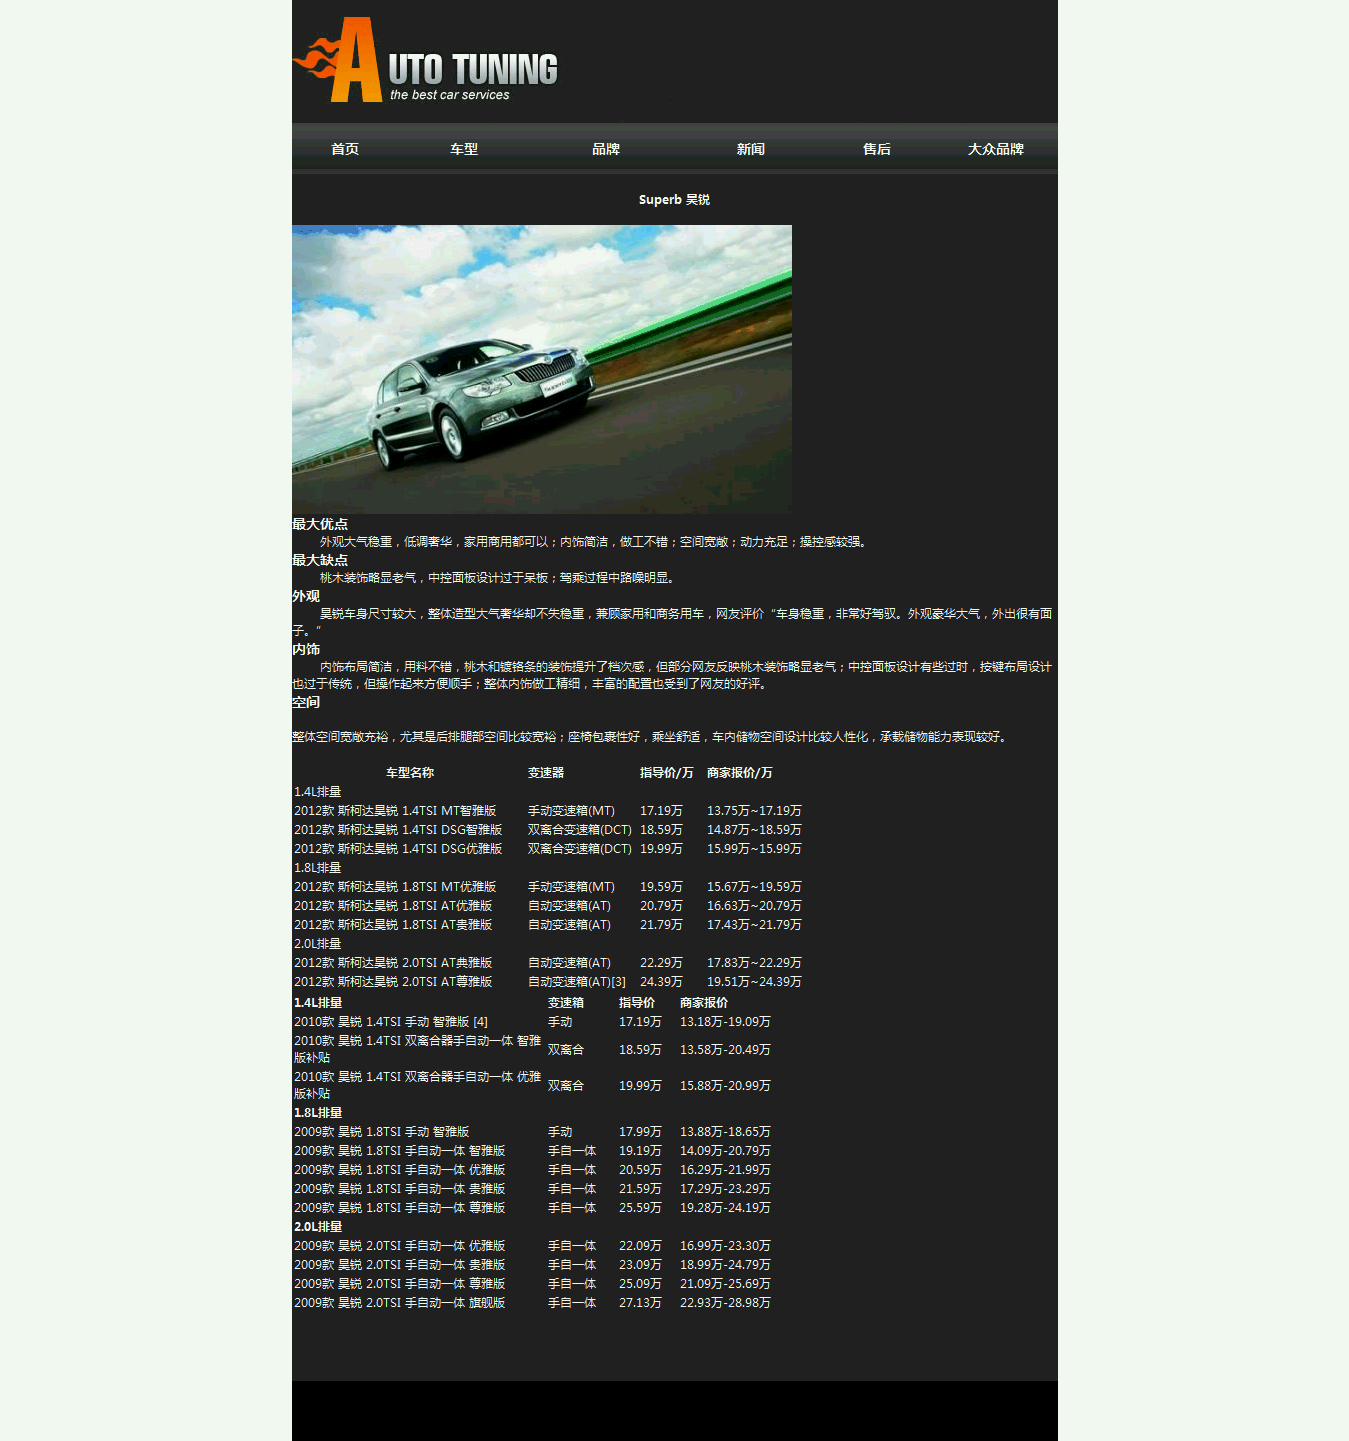Click the 'Superb 昊锐' page title
This screenshot has width=1349, height=1441.
pos(674,200)
